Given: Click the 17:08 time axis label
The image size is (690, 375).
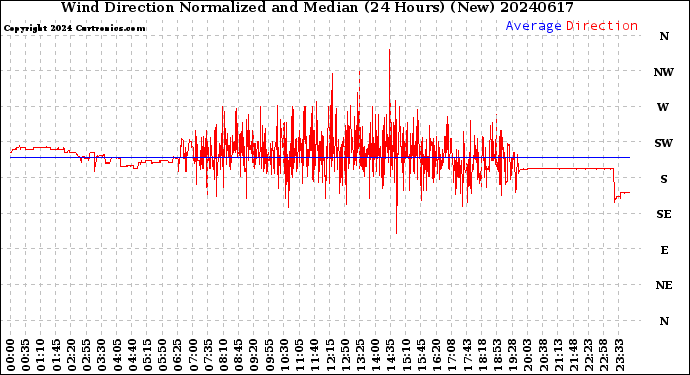Looking at the screenshot, I should [x=452, y=355].
